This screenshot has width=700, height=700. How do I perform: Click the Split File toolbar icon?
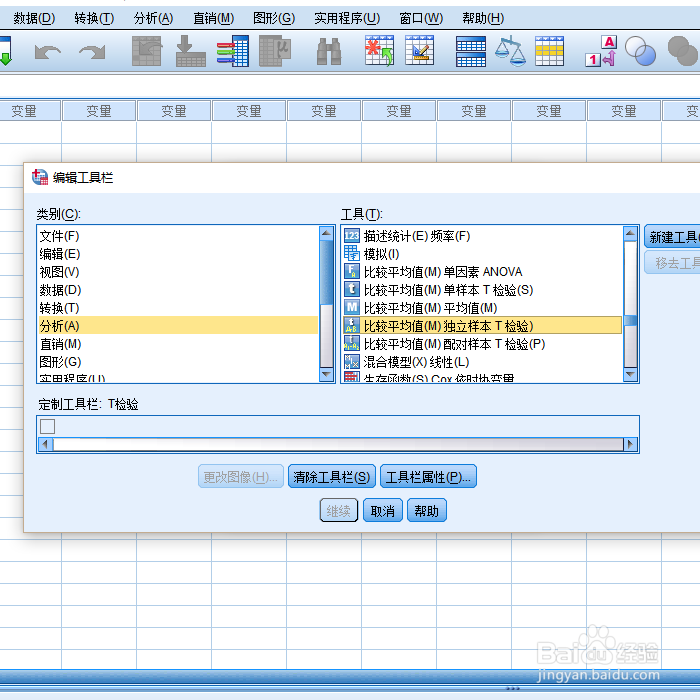pos(471,52)
